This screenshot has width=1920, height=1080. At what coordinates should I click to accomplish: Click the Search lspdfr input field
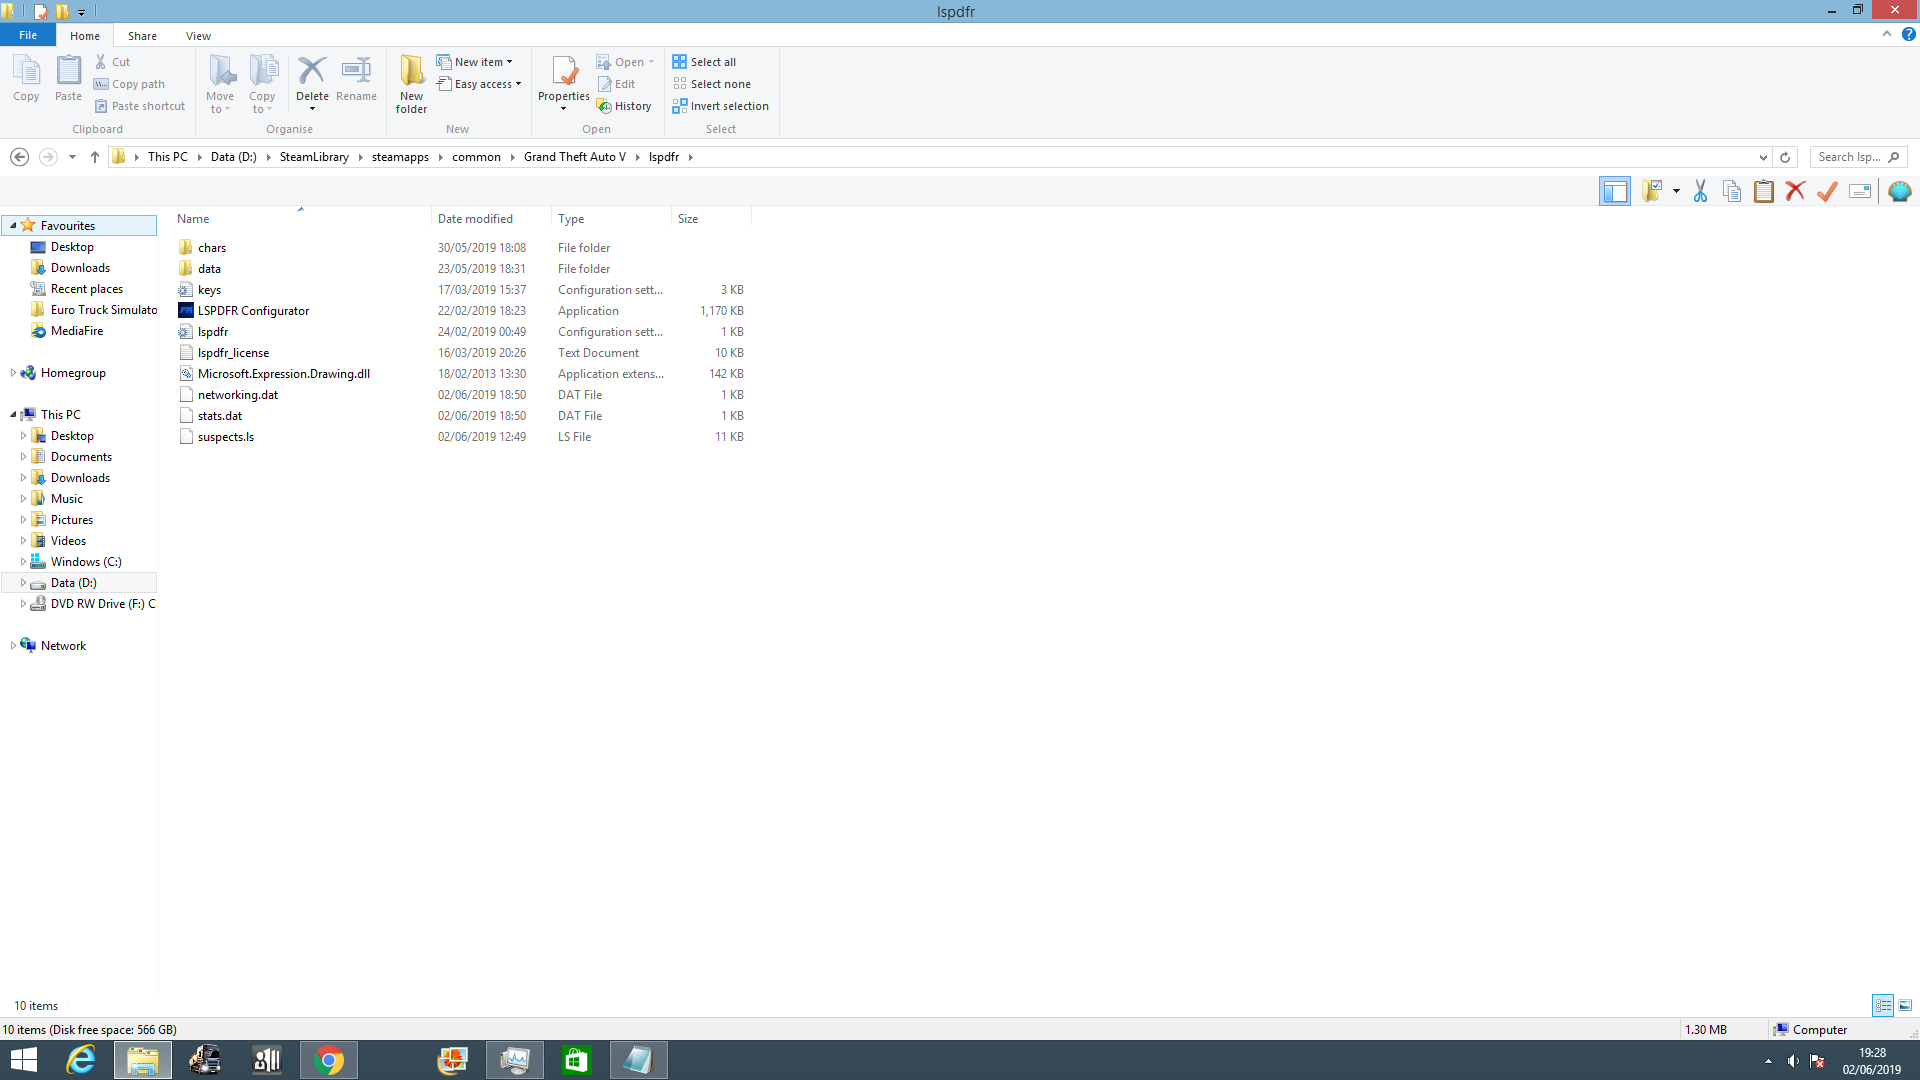[1848, 157]
